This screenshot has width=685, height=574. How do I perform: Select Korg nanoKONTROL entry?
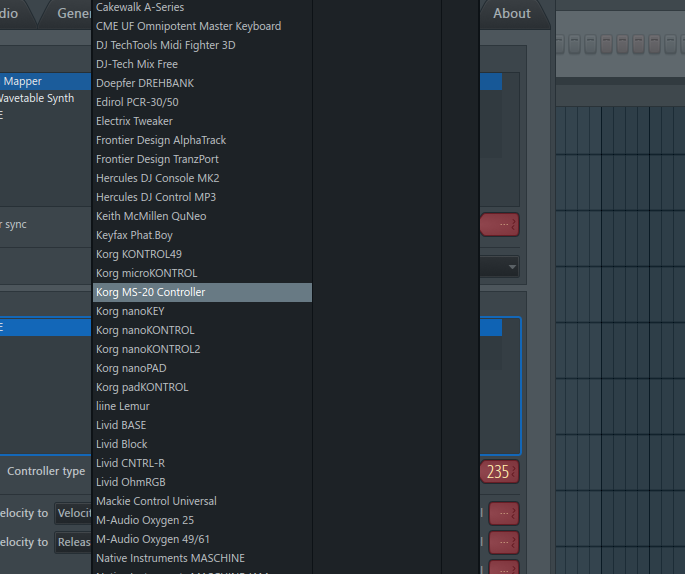(202, 330)
